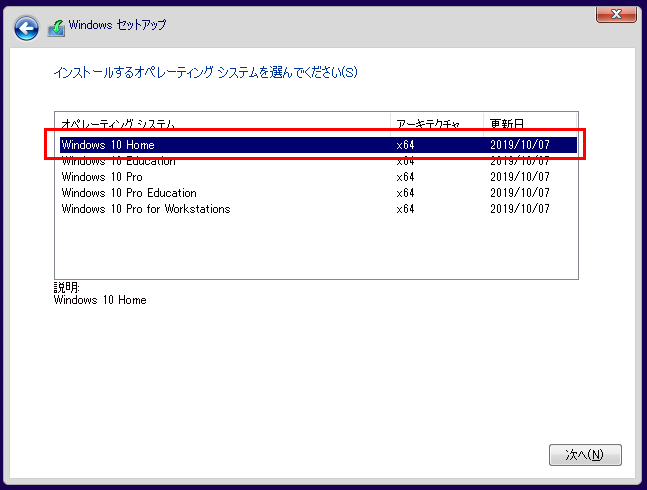The height and width of the screenshot is (490, 647).
Task: Click the empty area of the OS list box
Action: click(316, 250)
